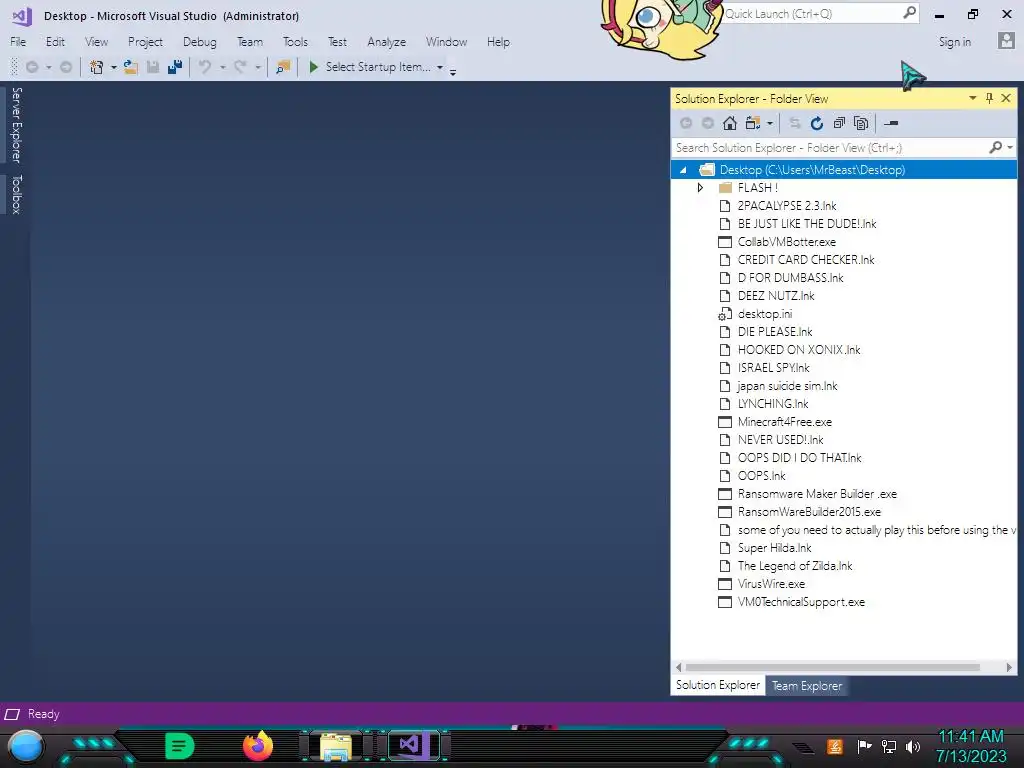Select Minecraft4Free.exe file

pos(784,422)
